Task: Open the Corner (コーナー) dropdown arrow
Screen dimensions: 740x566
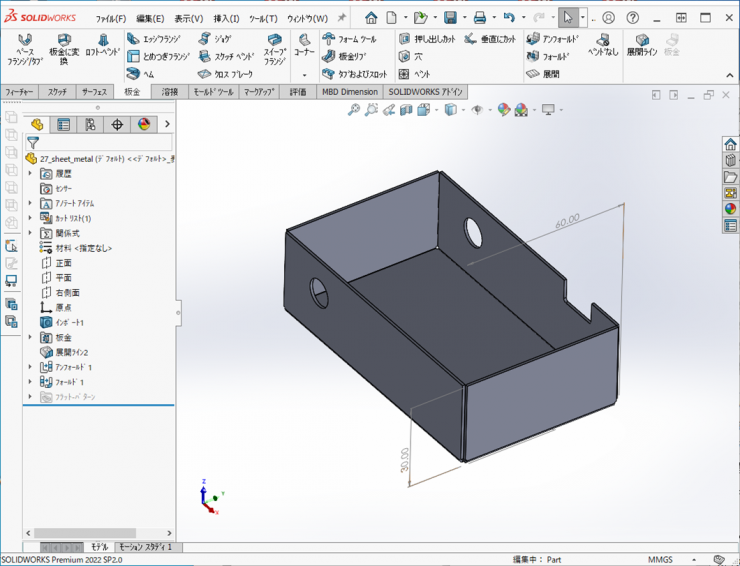Action: [x=304, y=75]
